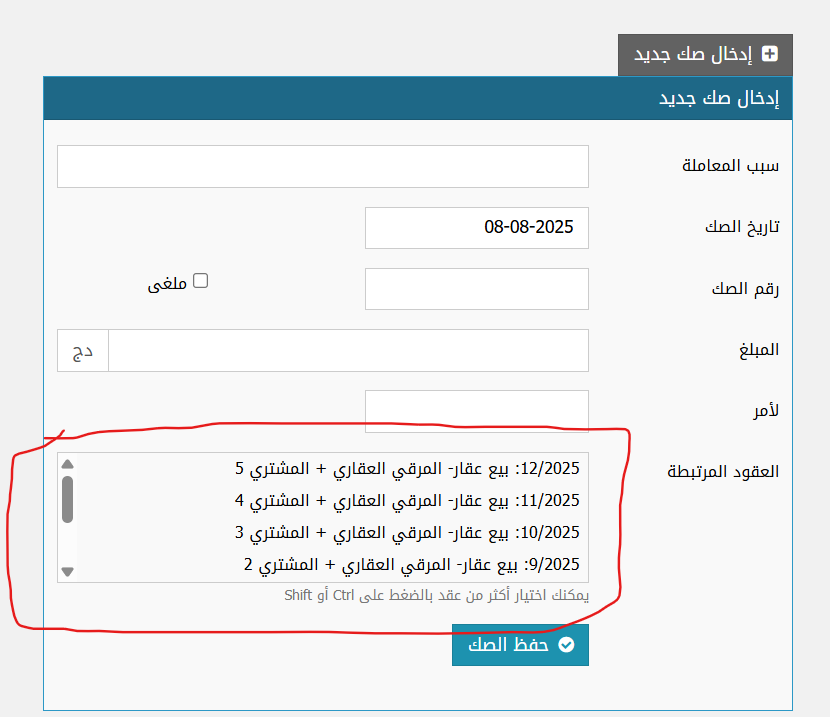Click the plus icon beside إدخال صك جديد
Screen dimensions: 830x717
coord(769,54)
